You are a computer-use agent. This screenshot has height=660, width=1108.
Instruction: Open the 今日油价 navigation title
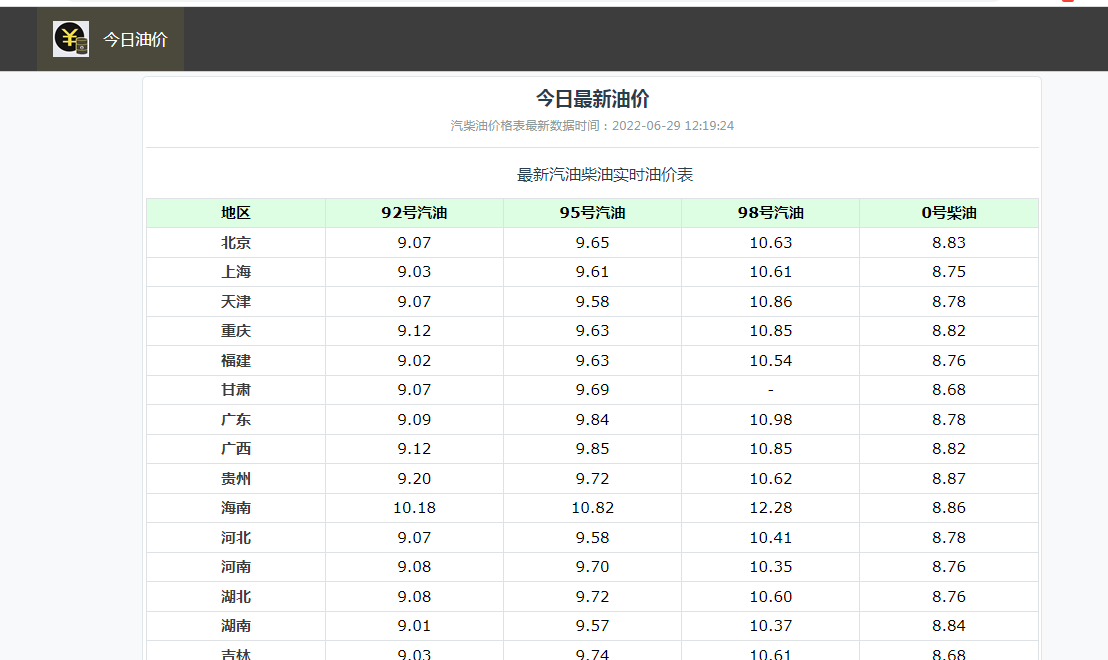pyautogui.click(x=135, y=40)
